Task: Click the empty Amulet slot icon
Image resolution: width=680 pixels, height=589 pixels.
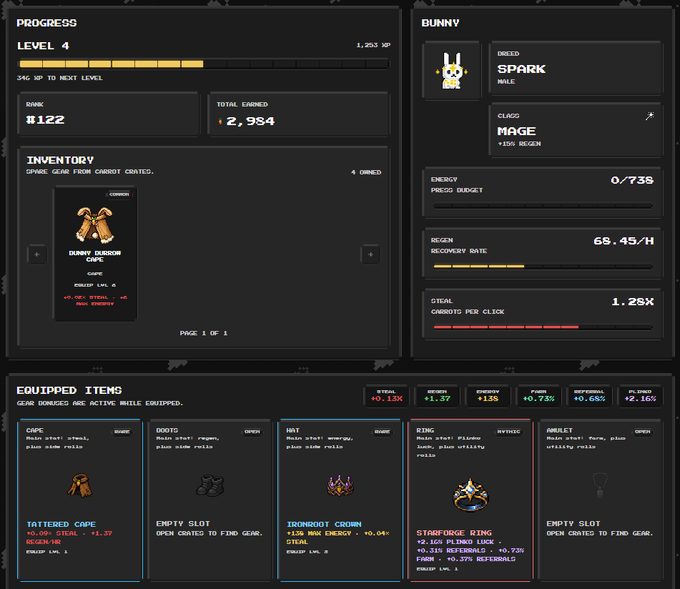Action: coord(600,485)
